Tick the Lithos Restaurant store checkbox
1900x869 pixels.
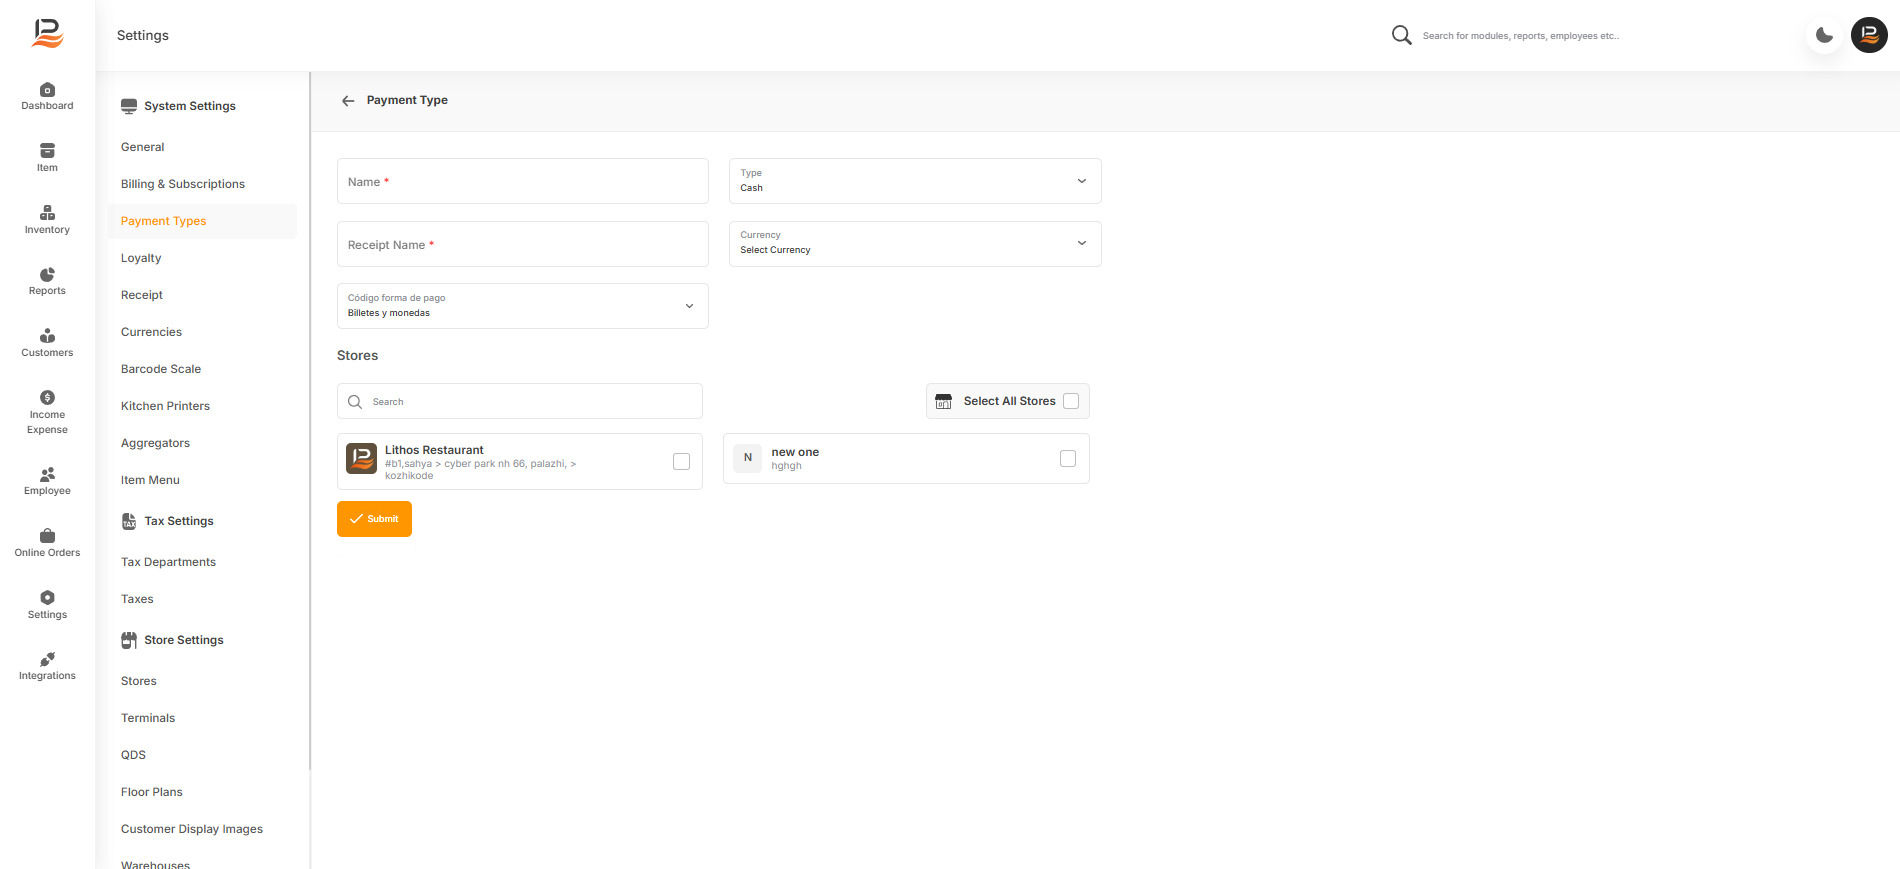tap(681, 461)
